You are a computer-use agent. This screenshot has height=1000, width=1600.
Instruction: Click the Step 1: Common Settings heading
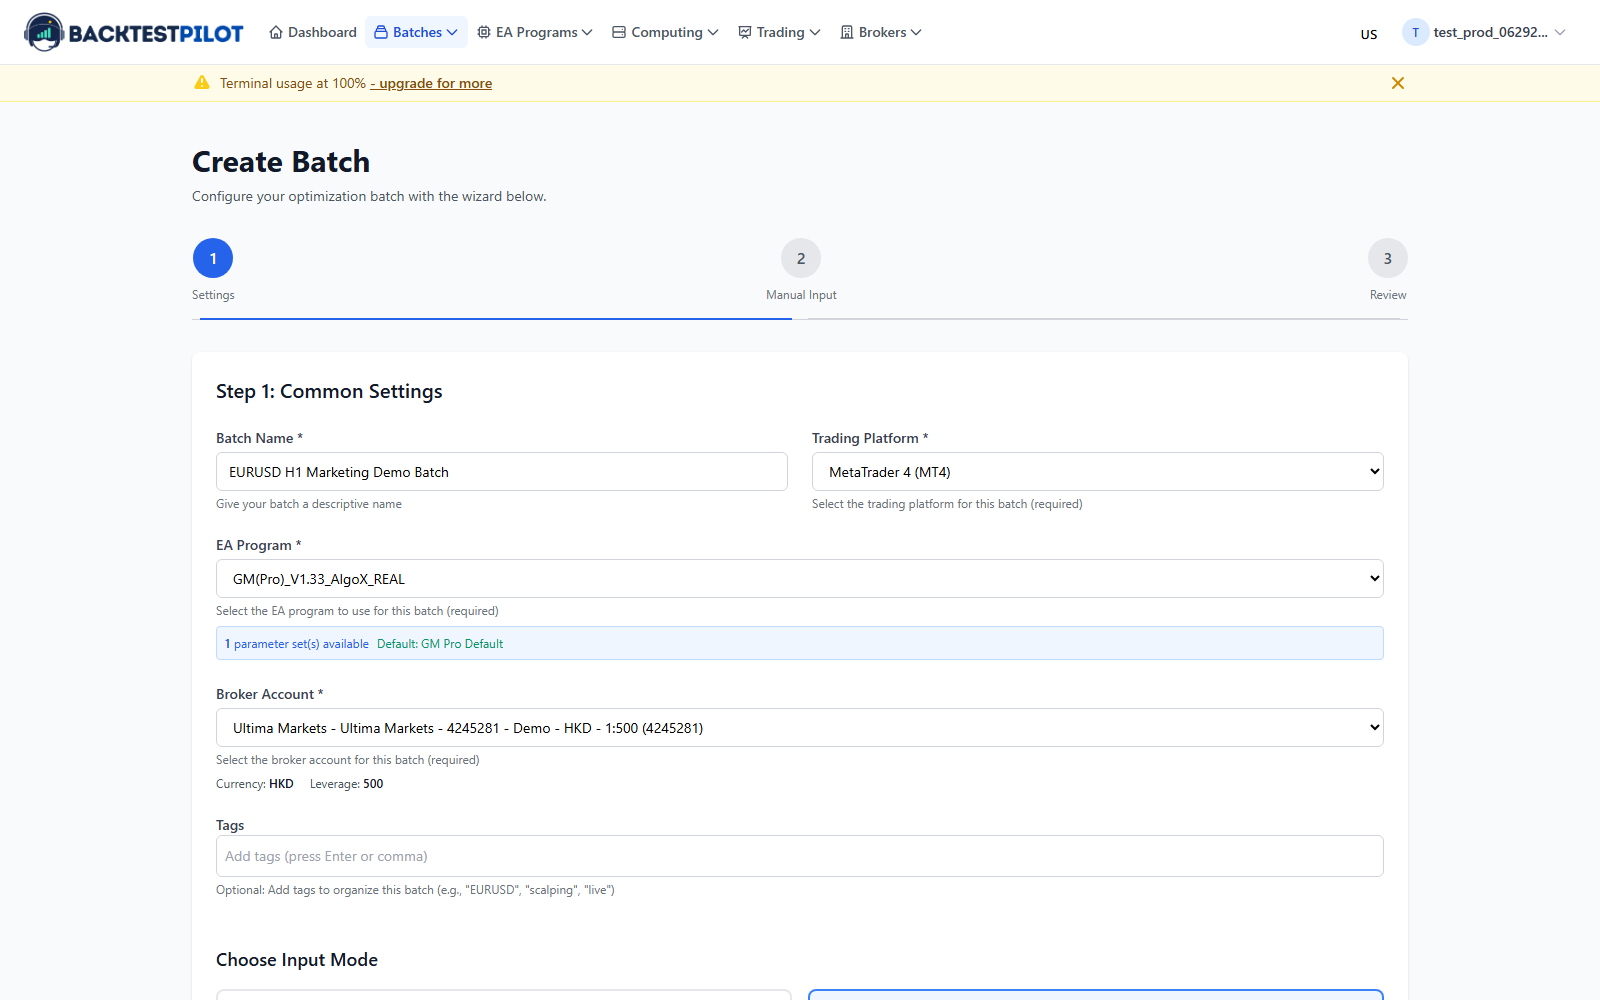[329, 392]
